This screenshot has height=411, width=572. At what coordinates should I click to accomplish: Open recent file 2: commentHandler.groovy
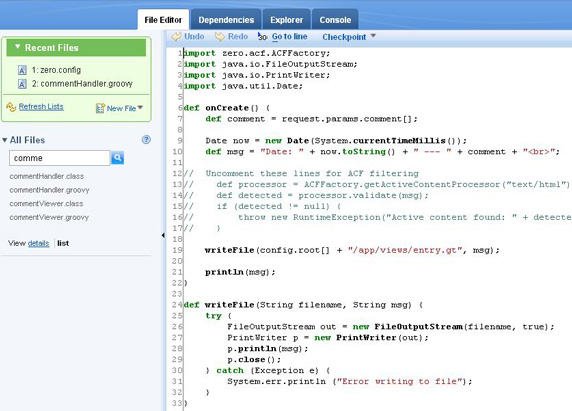[82, 84]
